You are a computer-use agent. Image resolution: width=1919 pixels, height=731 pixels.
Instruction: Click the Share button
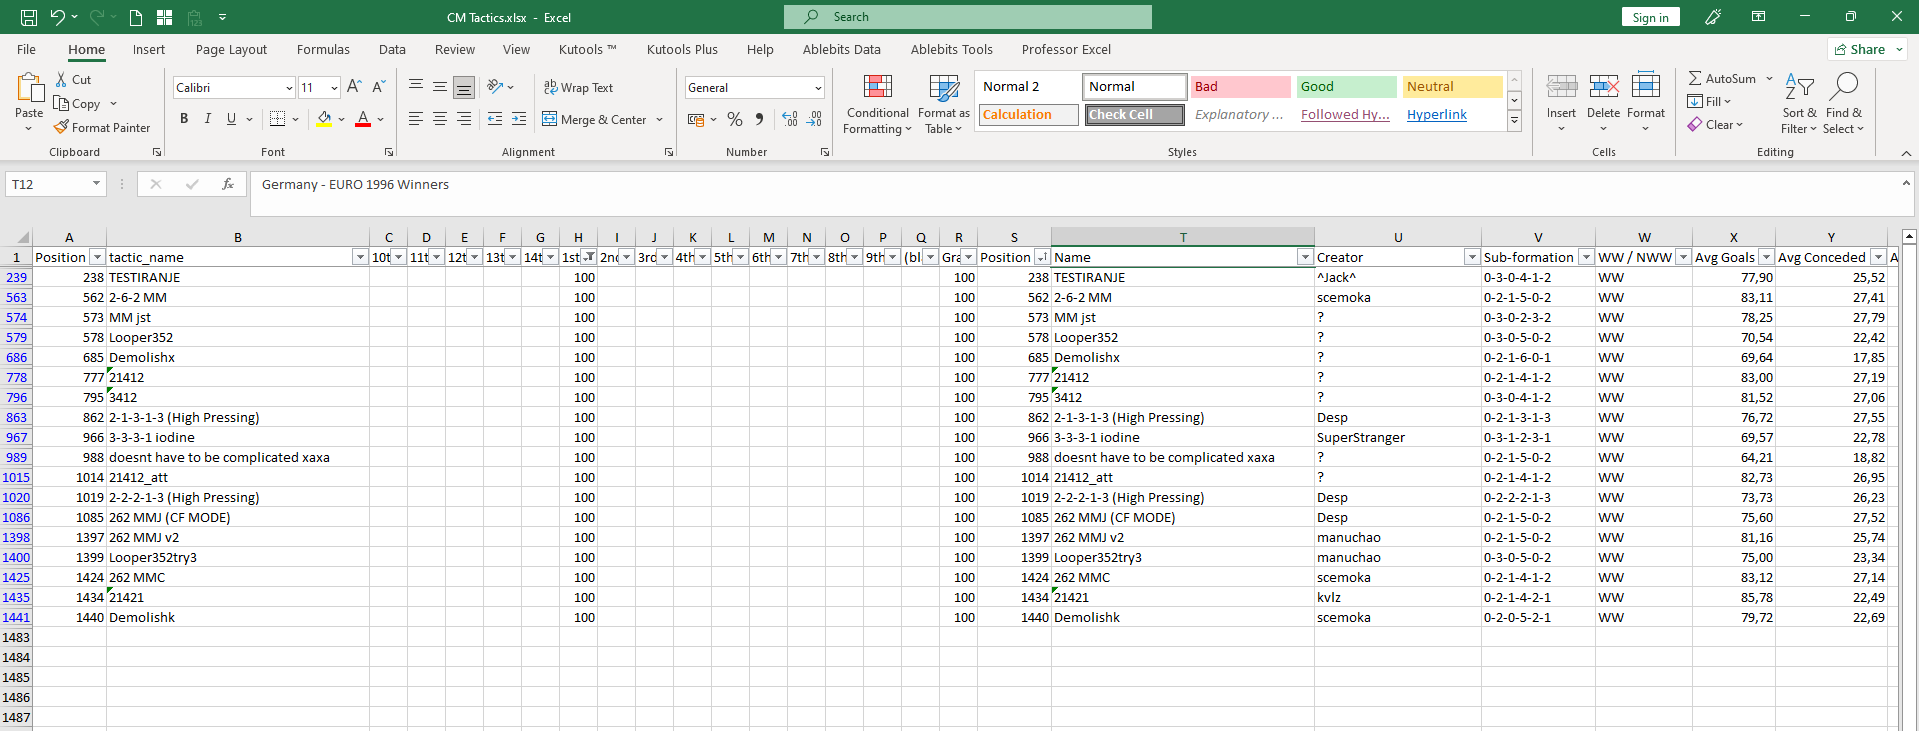tap(1867, 49)
